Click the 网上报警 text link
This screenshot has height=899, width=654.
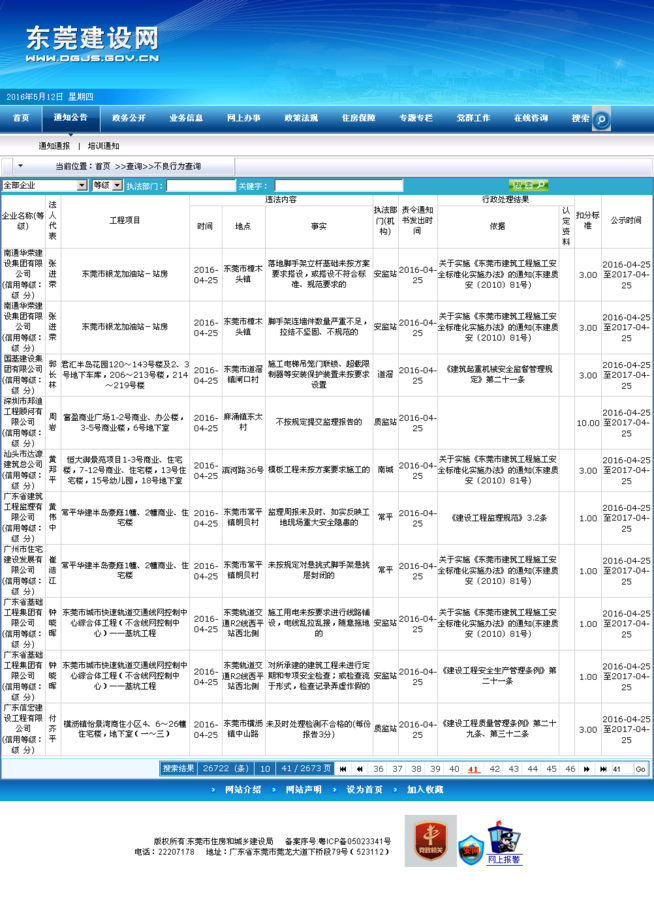pyautogui.click(x=504, y=859)
